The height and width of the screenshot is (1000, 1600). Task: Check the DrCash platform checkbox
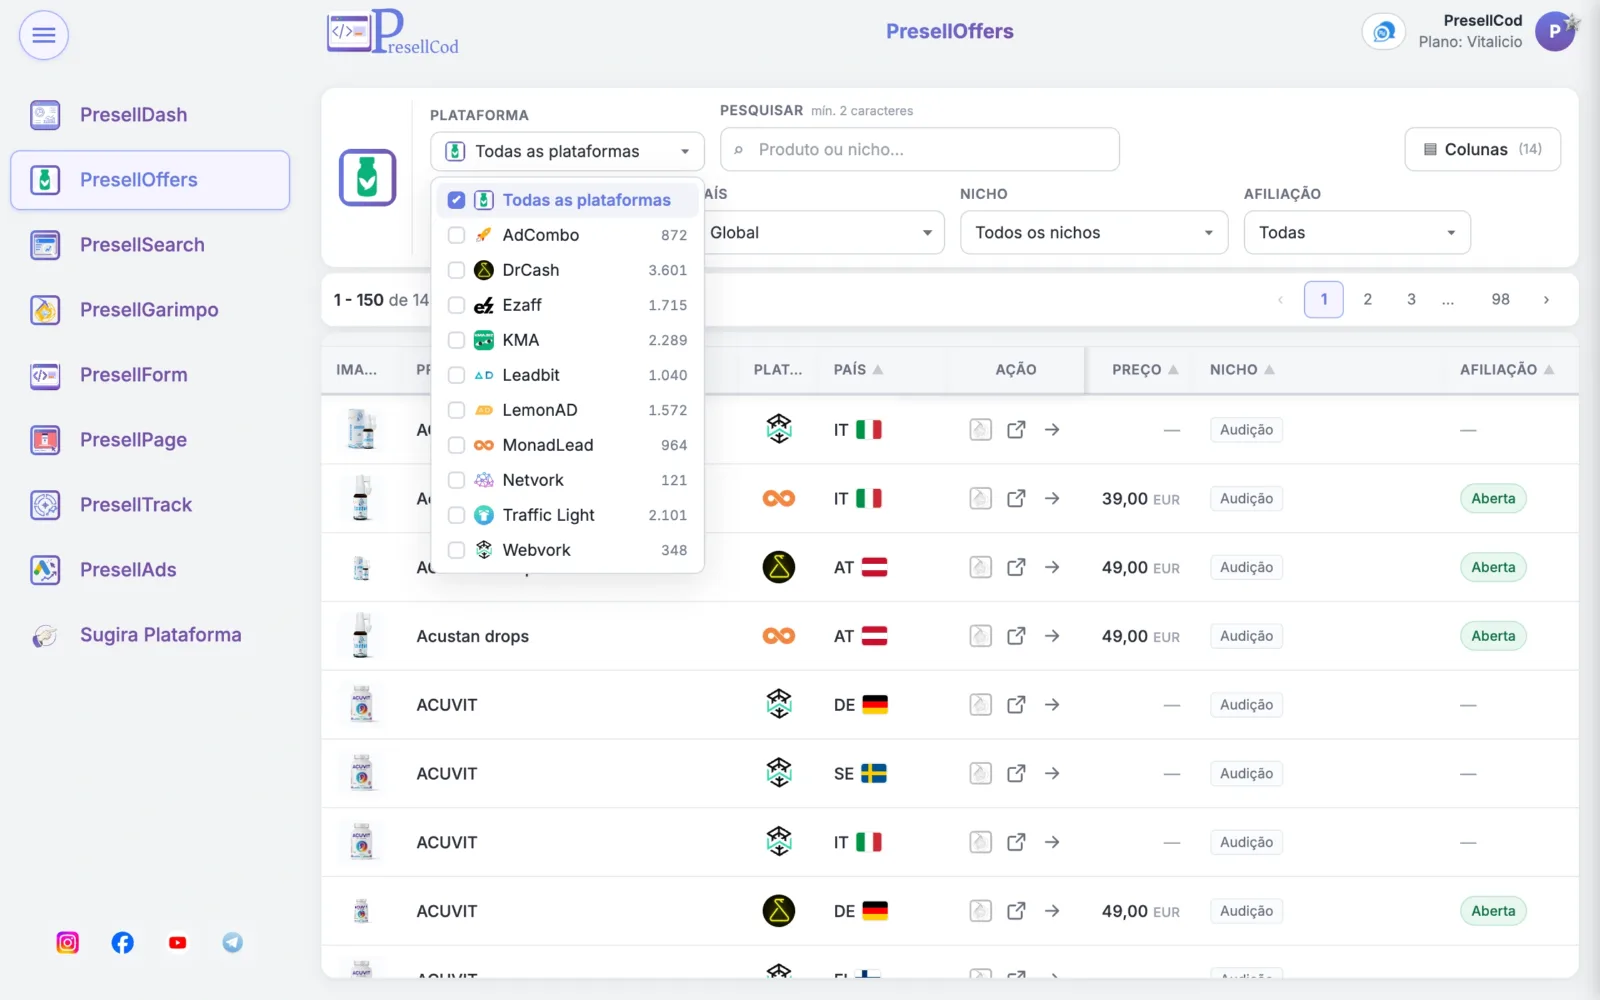pyautogui.click(x=456, y=270)
